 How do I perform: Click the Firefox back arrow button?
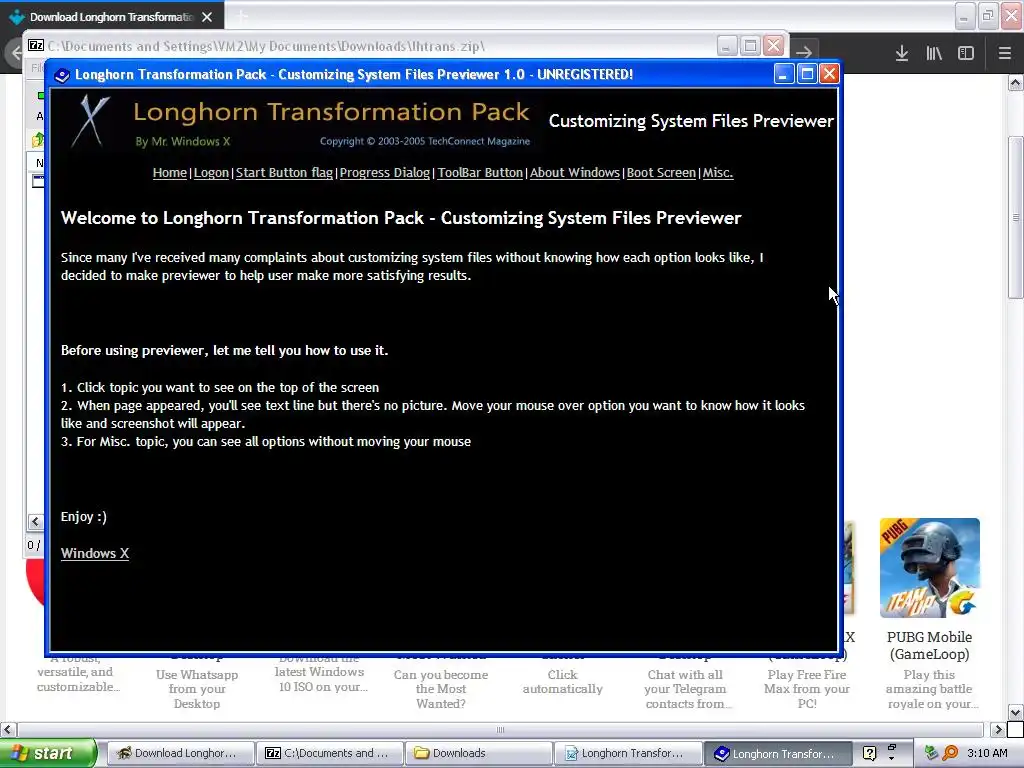coord(16,52)
